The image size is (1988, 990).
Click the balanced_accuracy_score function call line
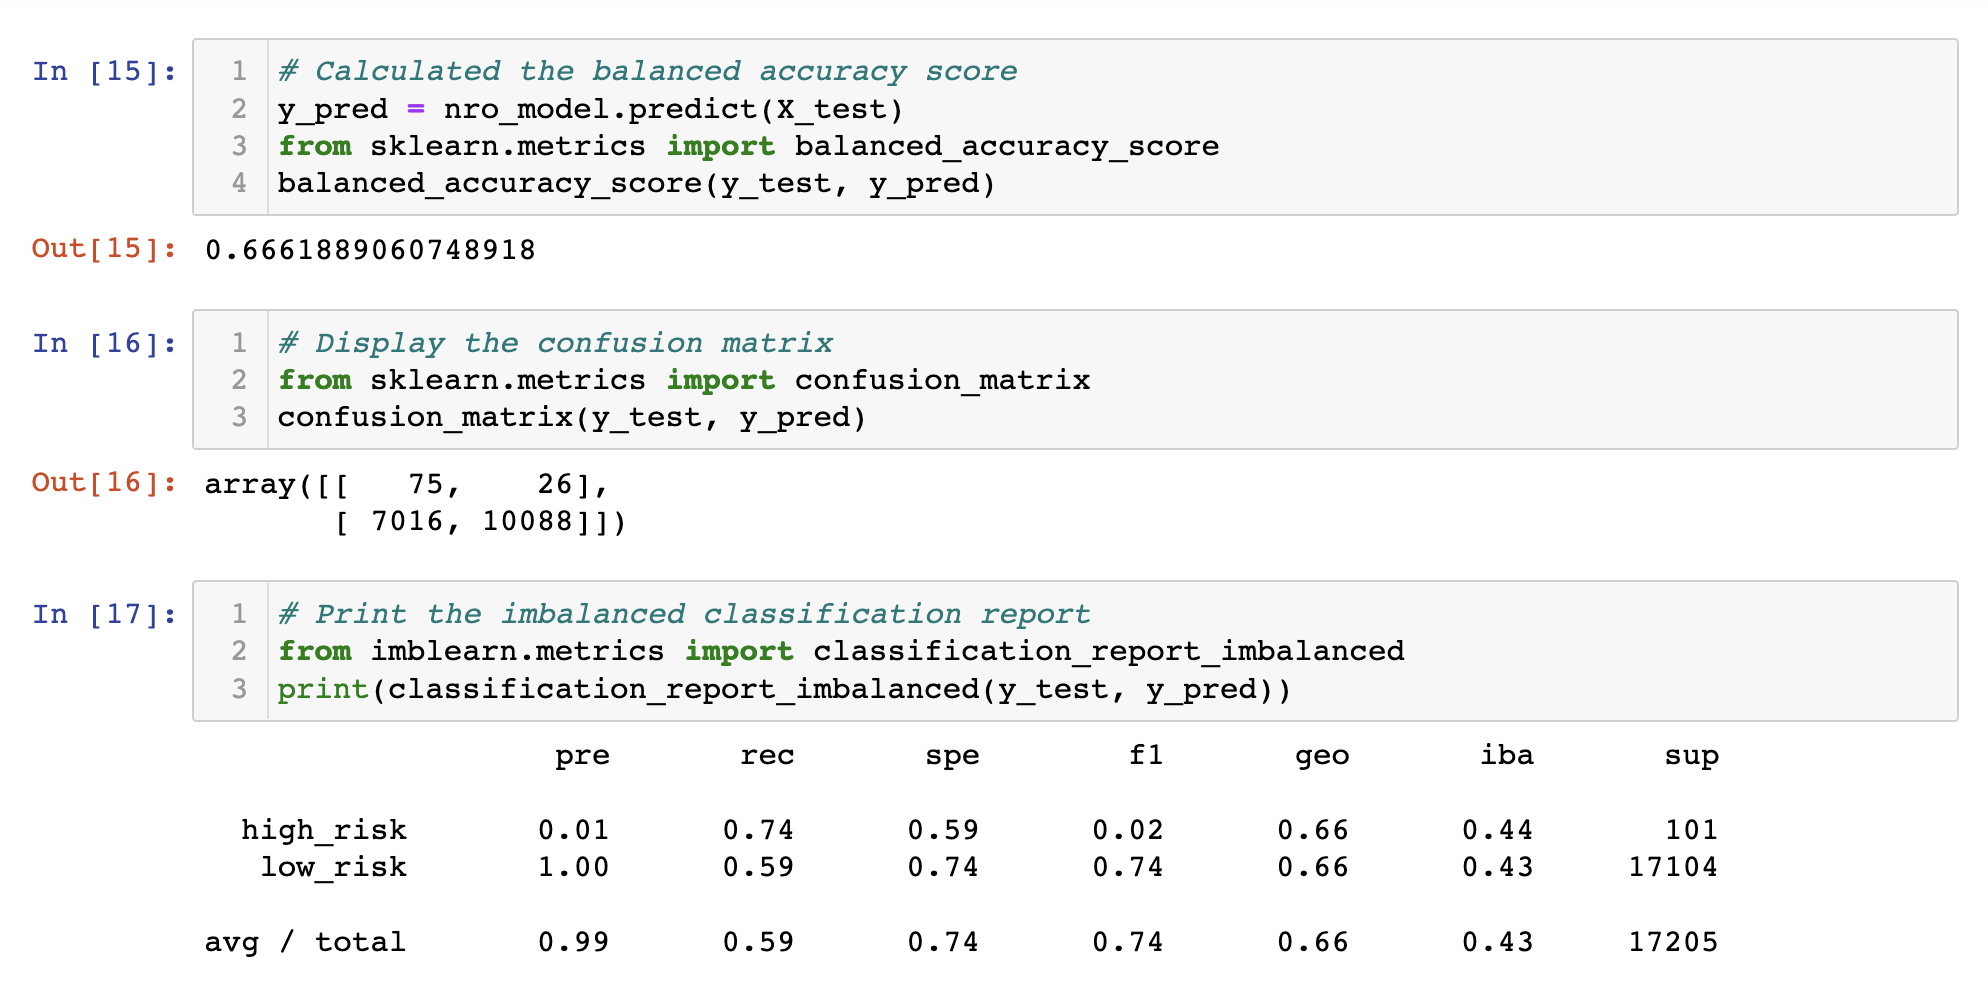tap(635, 183)
